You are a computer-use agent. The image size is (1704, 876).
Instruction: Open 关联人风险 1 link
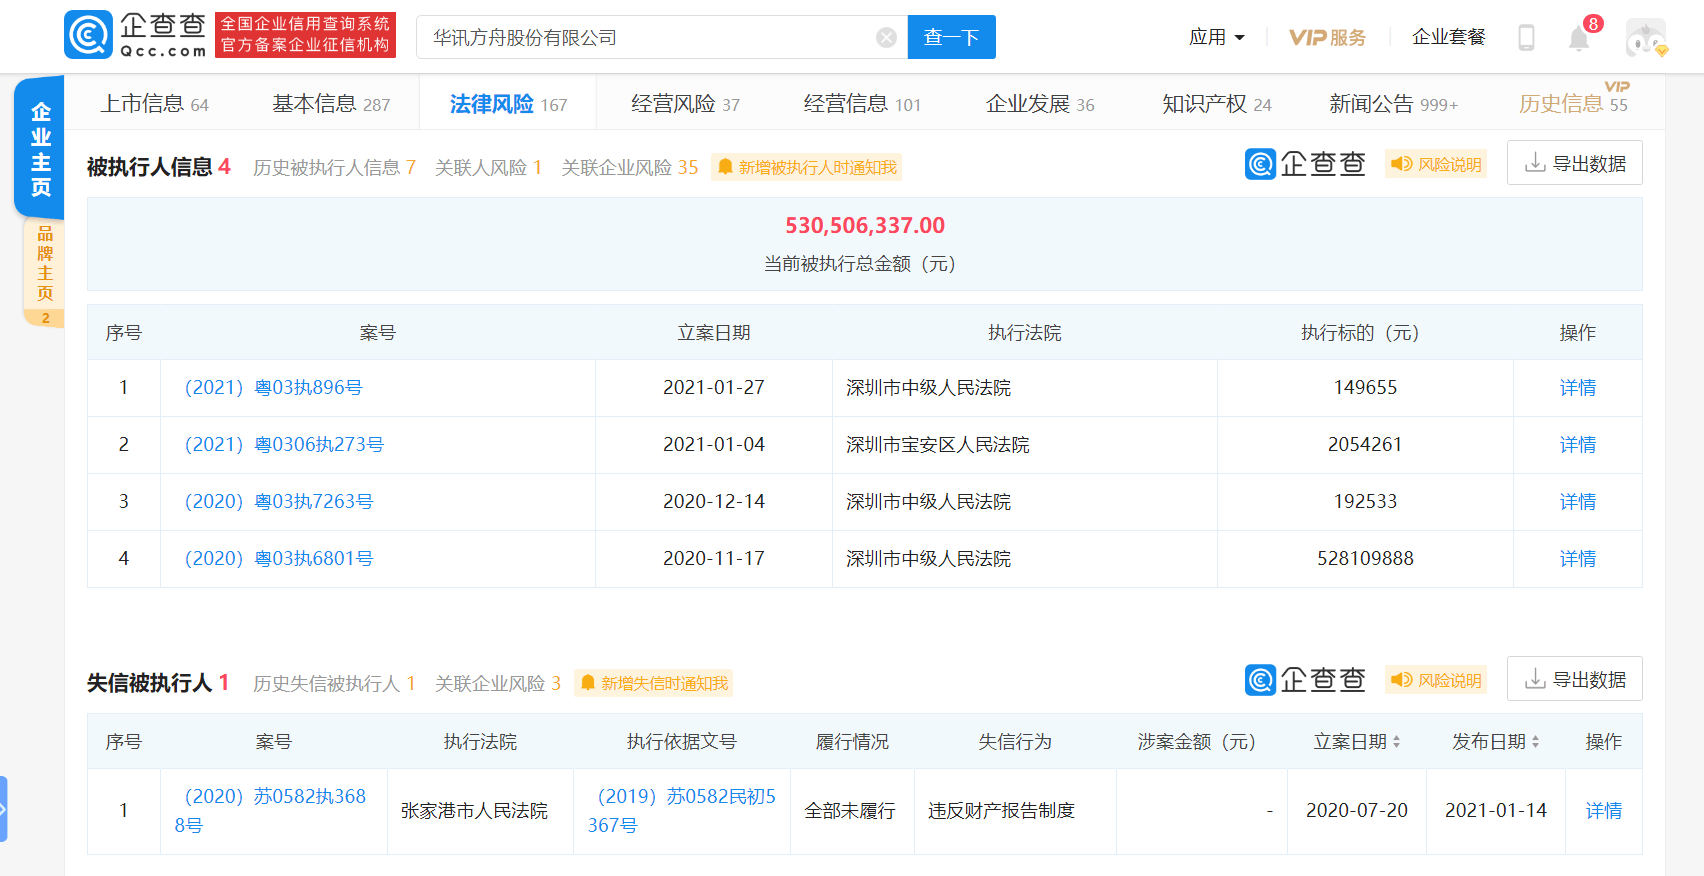(x=488, y=167)
